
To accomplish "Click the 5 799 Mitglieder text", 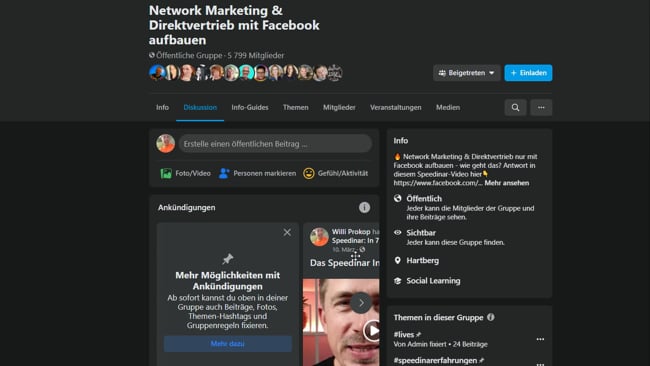I will (256, 56).
